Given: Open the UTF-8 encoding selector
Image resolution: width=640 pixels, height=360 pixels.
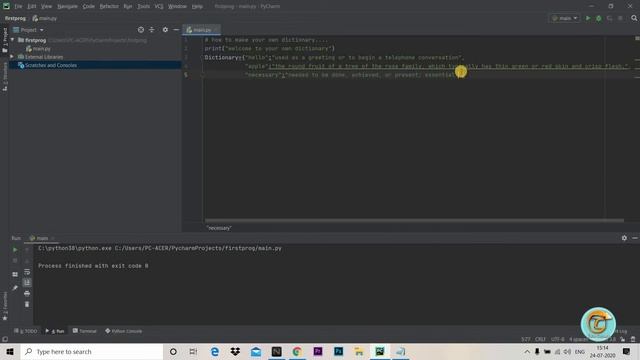Looking at the screenshot, I should coord(558,339).
